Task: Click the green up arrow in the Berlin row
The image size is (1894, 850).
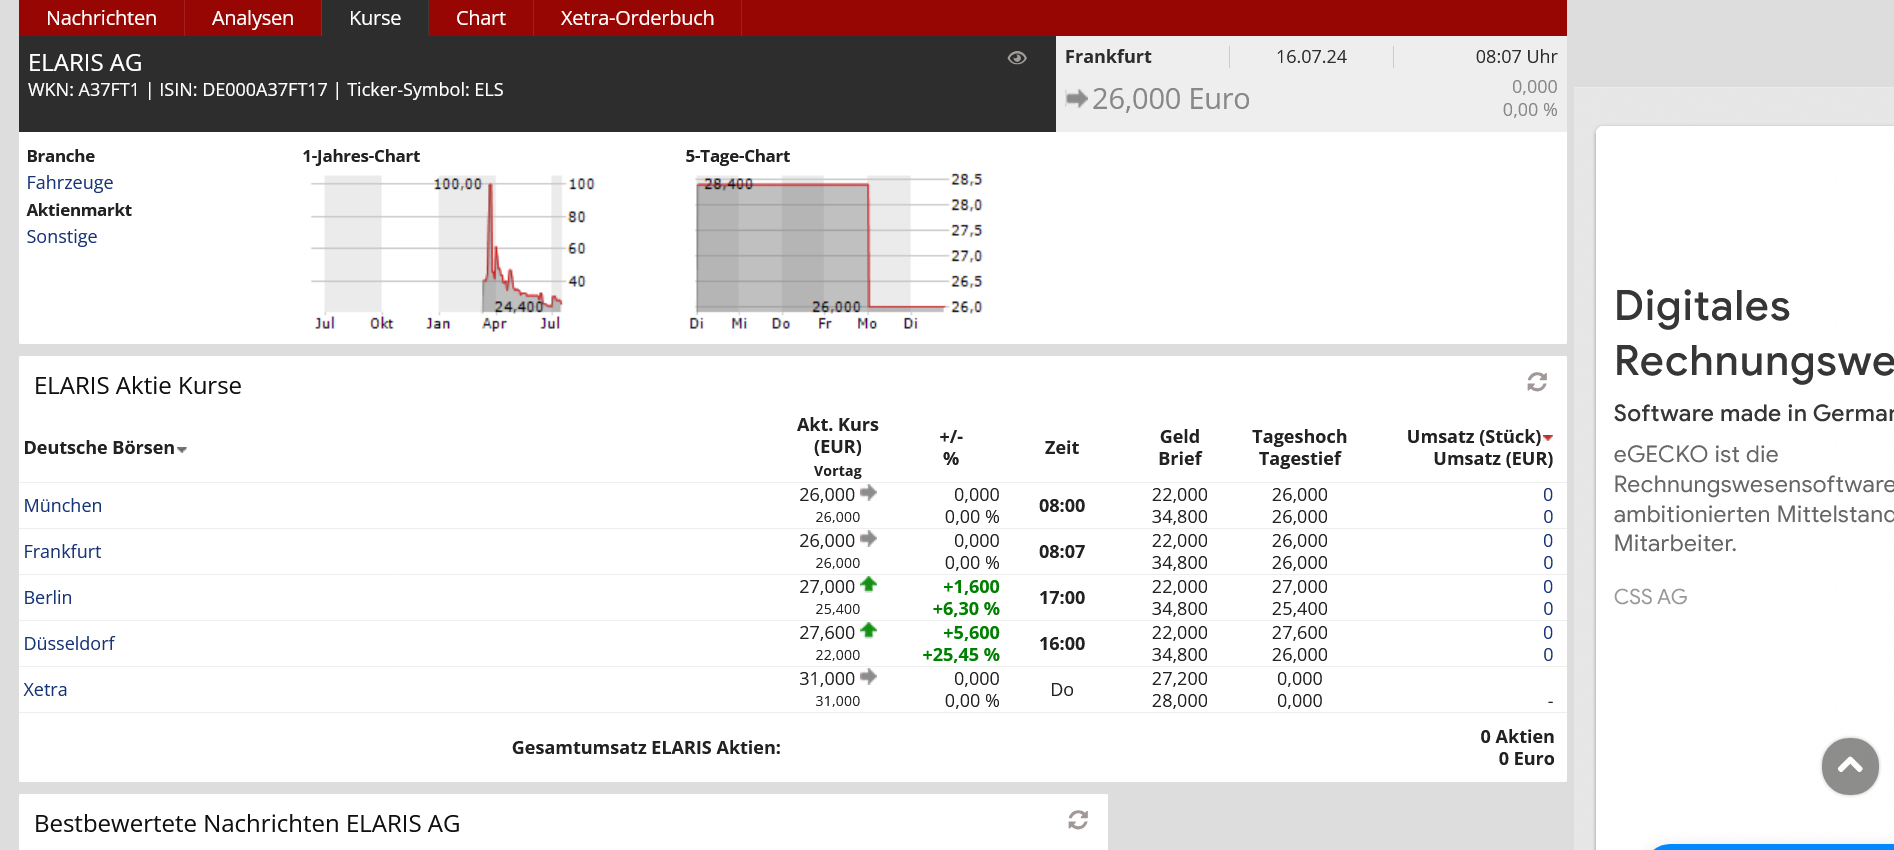Action: pyautogui.click(x=868, y=585)
